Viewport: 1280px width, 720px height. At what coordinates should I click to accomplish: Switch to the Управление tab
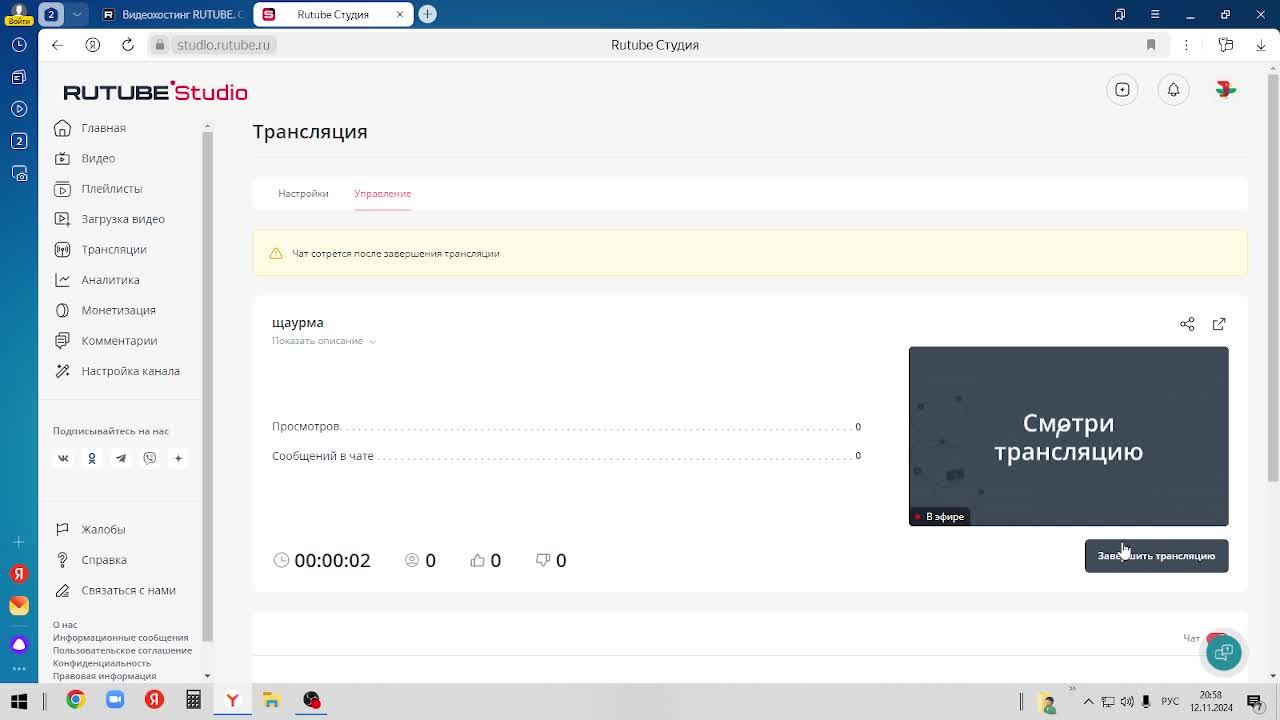(x=382, y=193)
